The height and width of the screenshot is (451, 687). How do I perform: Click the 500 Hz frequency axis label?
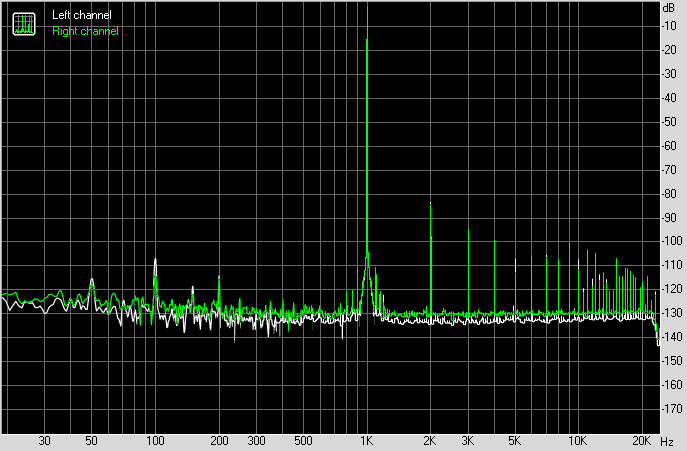pyautogui.click(x=303, y=441)
